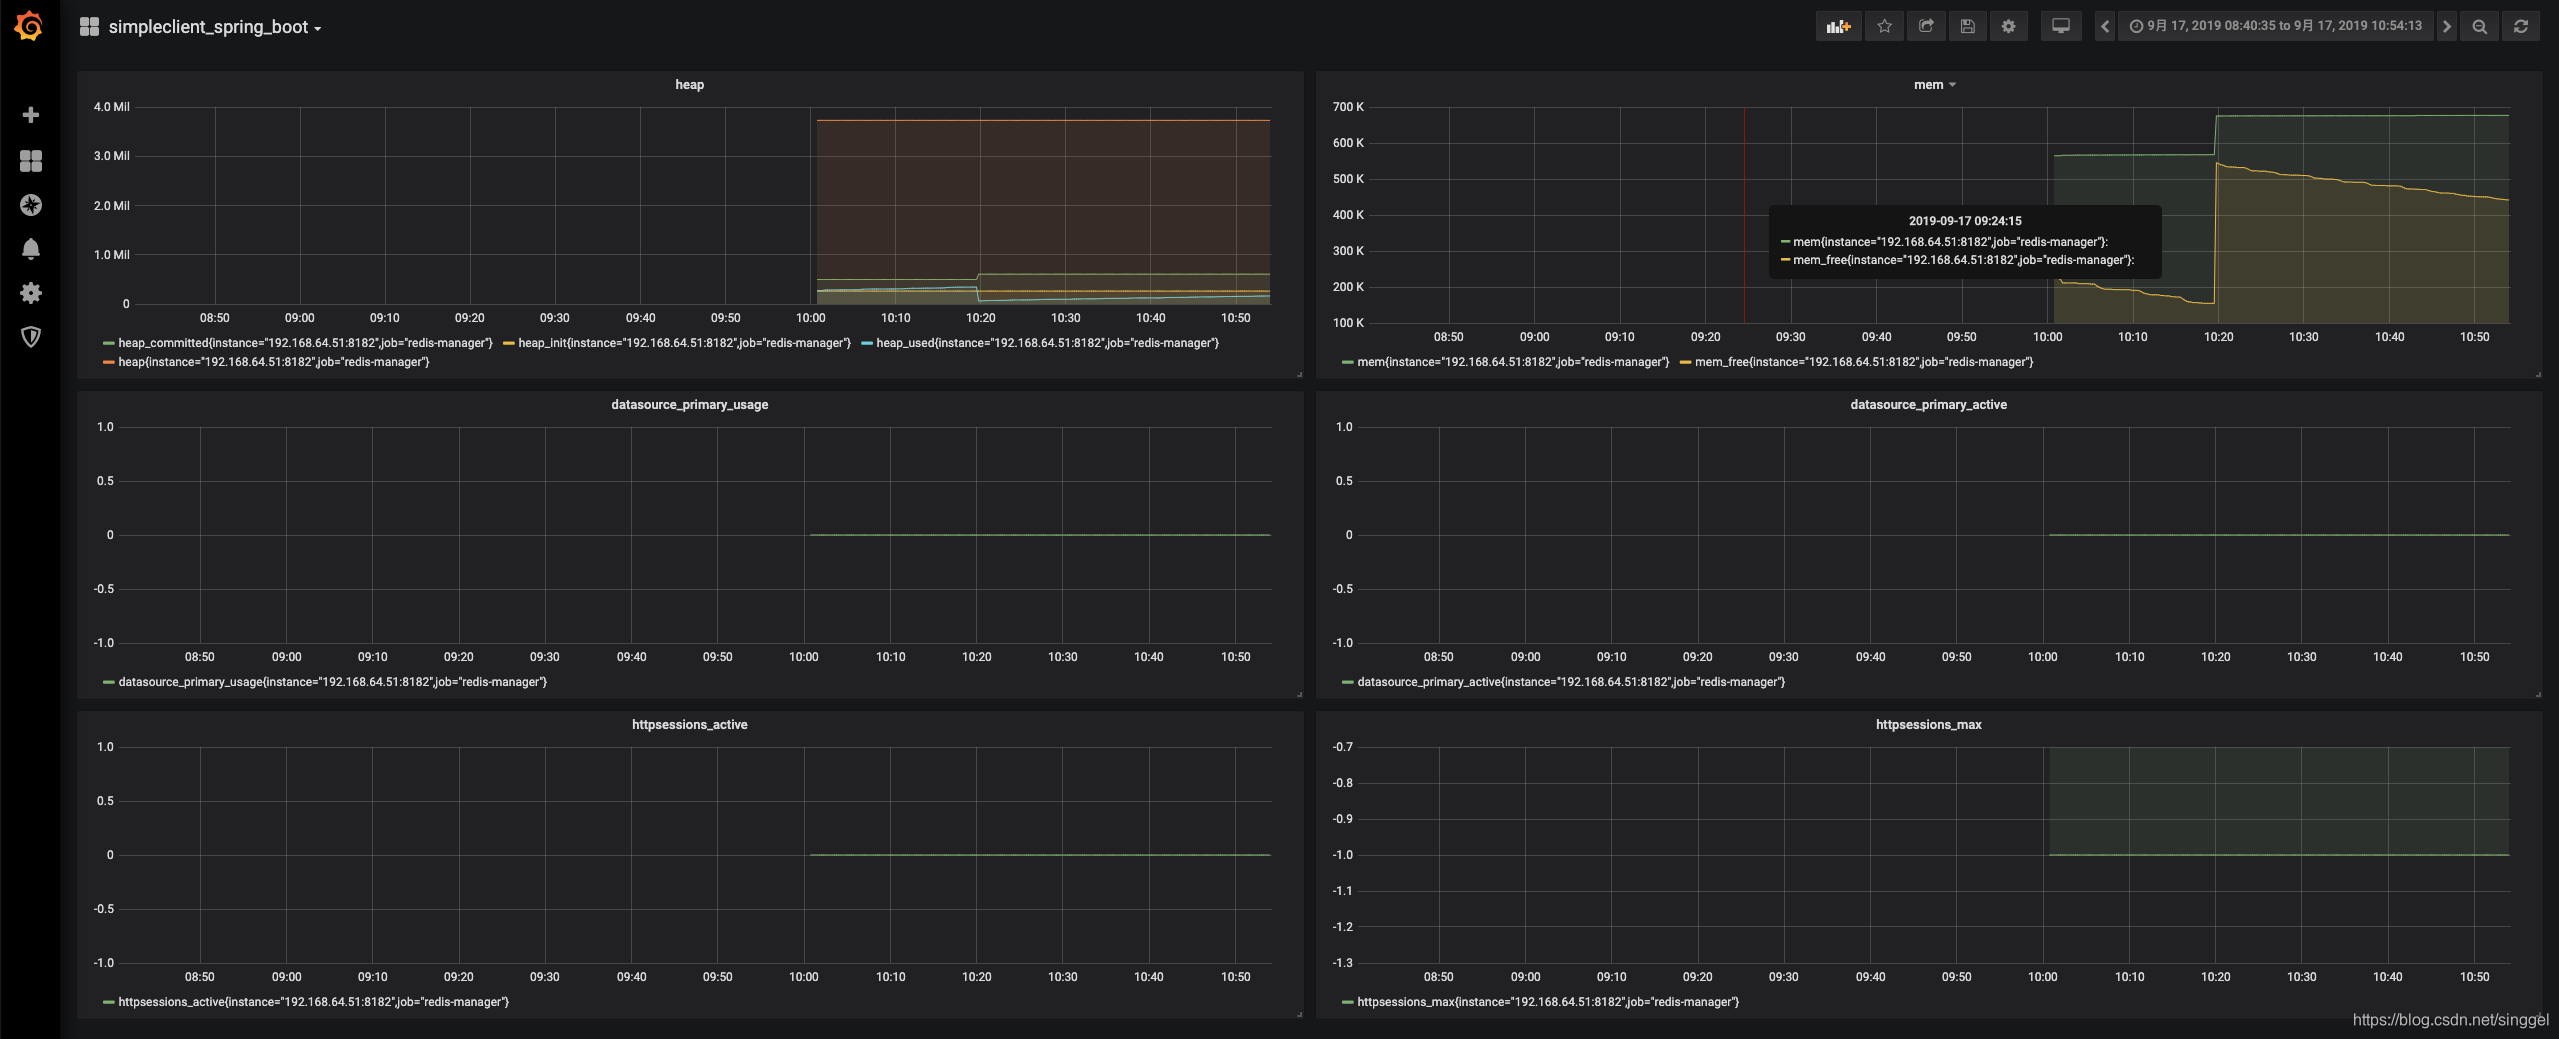Zoom out the time range
The height and width of the screenshot is (1039, 2559).
[2480, 26]
